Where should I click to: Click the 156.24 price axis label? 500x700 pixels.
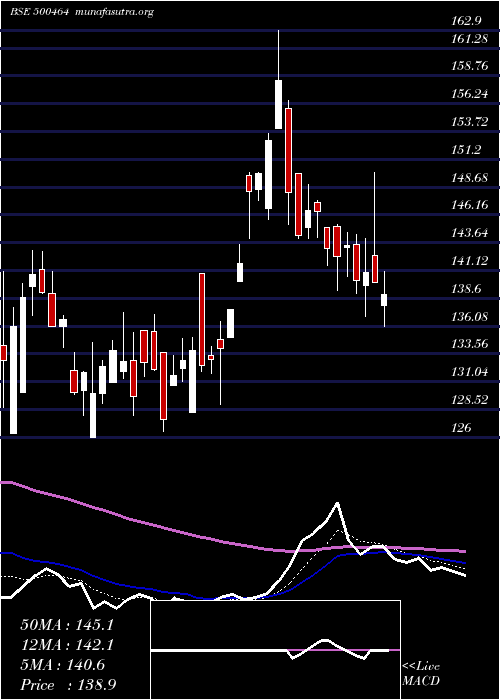tap(469, 94)
